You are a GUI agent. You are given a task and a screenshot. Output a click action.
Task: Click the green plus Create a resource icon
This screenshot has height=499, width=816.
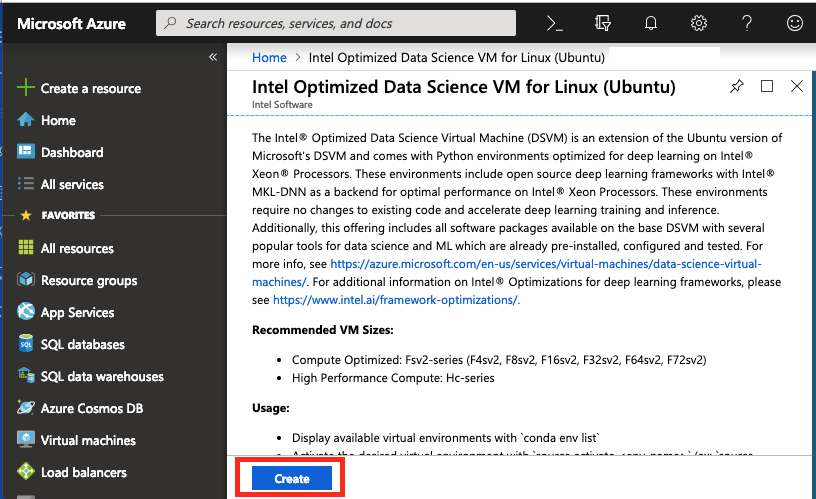coord(26,87)
